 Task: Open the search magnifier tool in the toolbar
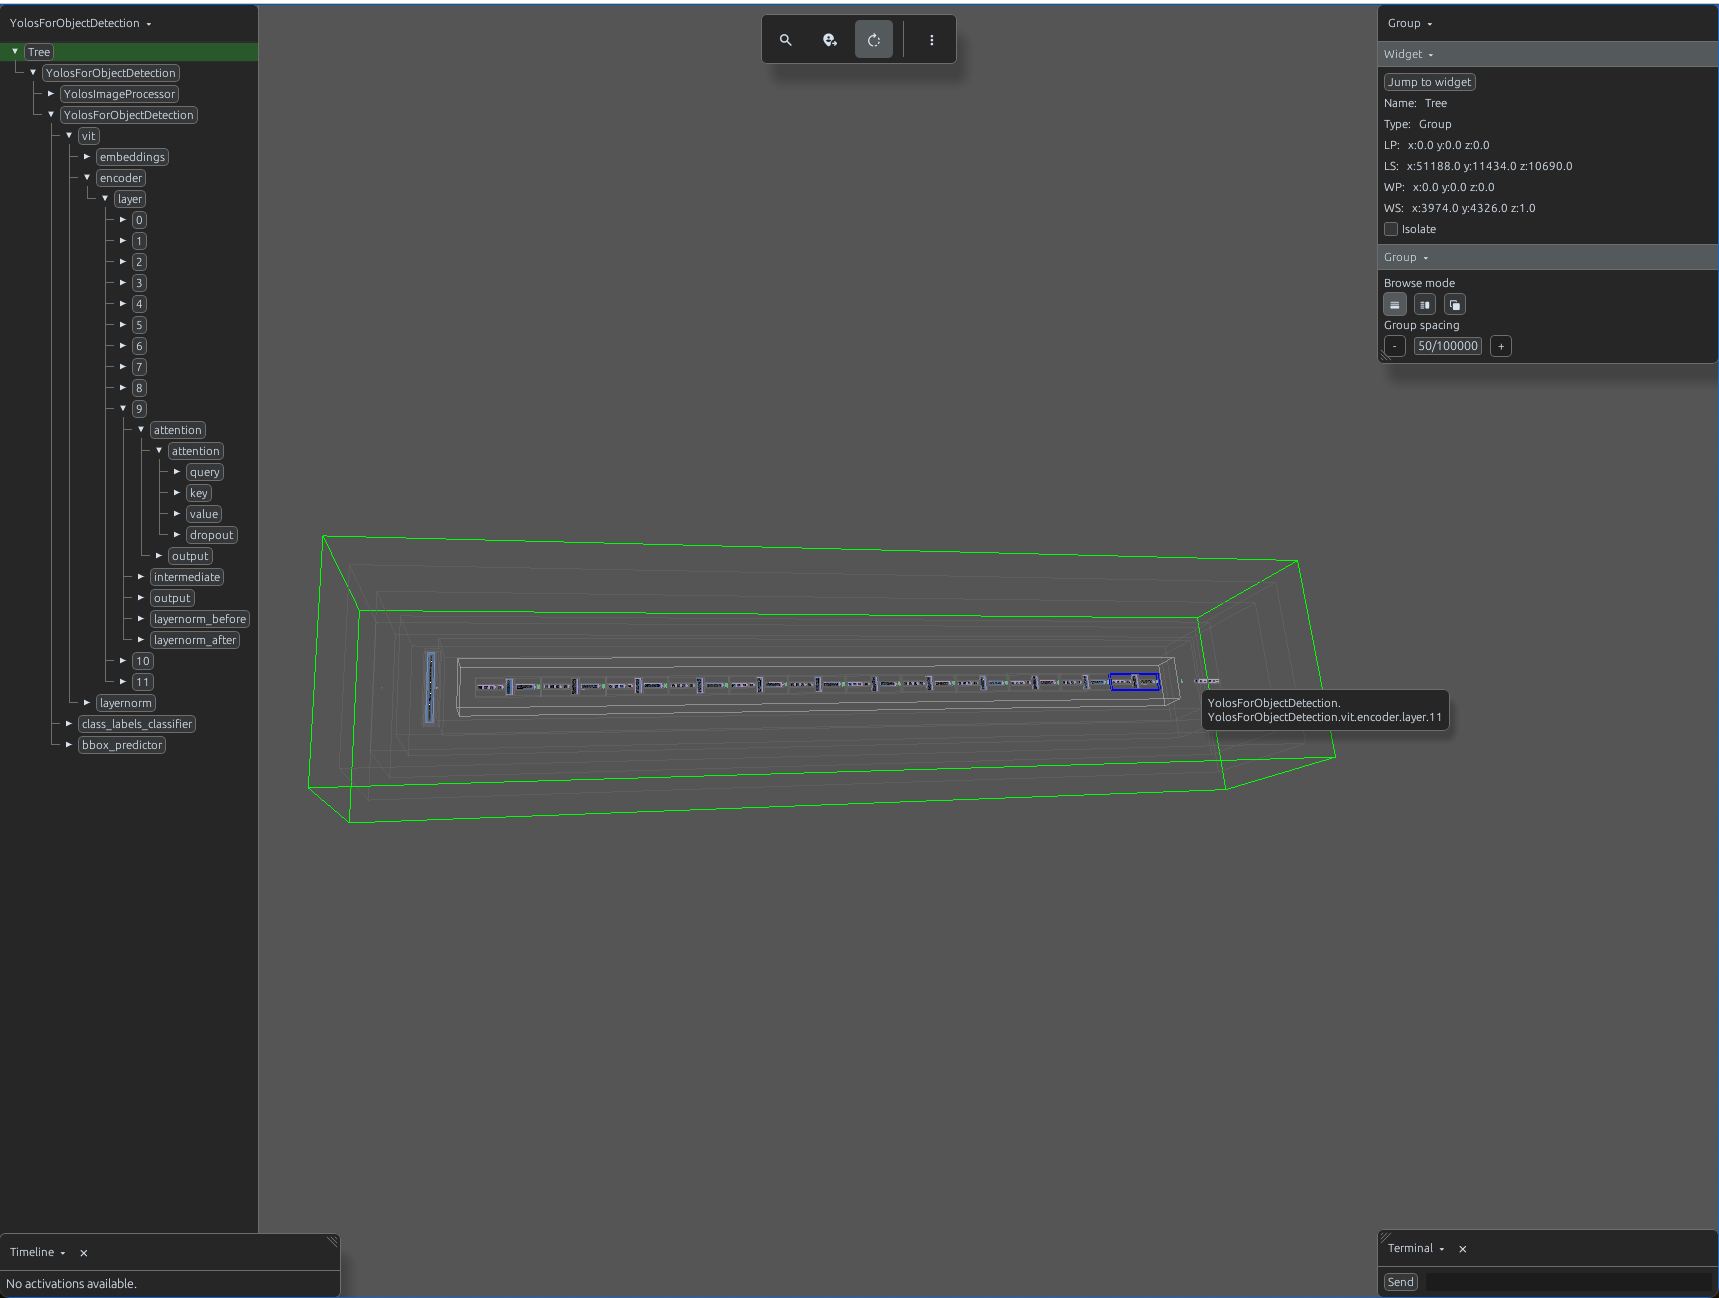(786, 40)
